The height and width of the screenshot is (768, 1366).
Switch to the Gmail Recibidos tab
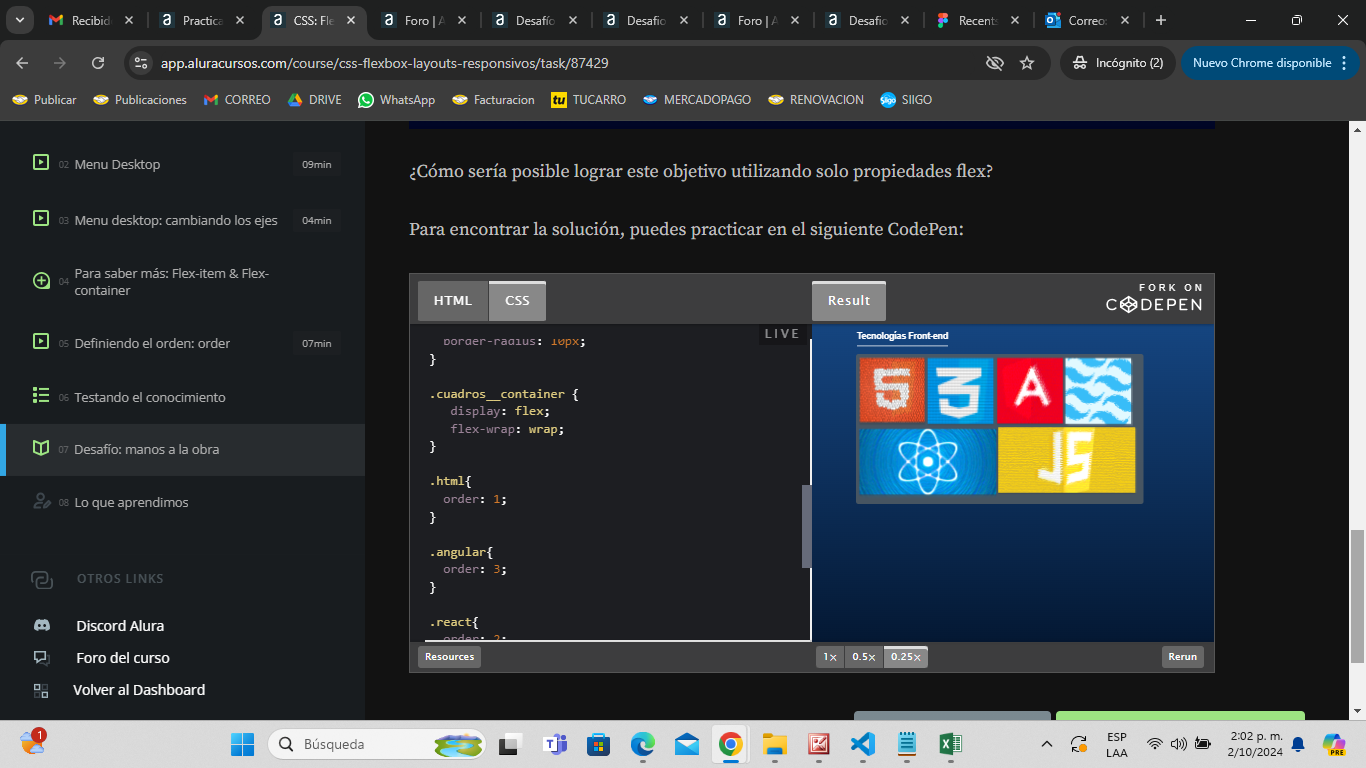(91, 20)
